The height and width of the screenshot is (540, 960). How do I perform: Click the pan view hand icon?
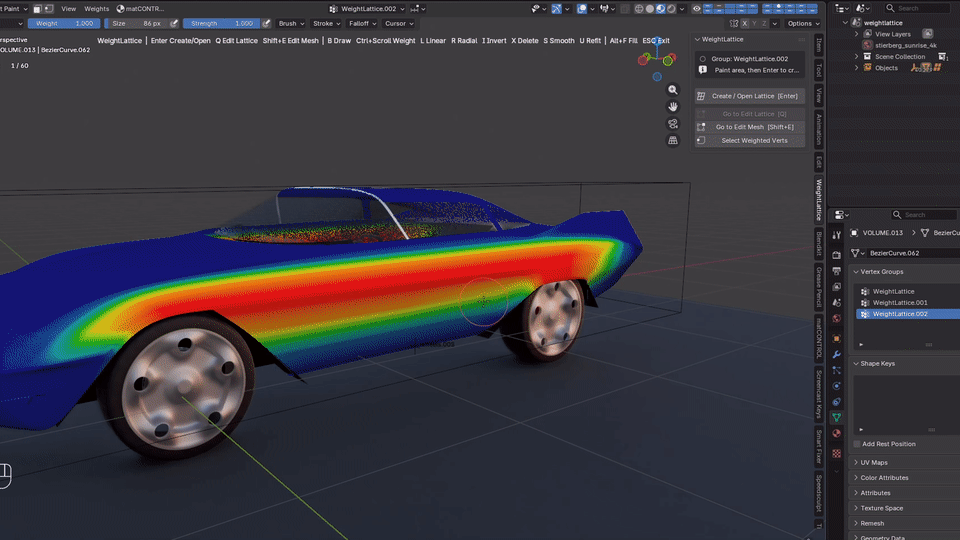coord(673,107)
